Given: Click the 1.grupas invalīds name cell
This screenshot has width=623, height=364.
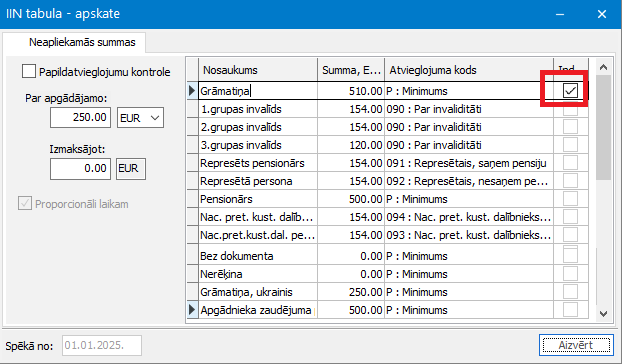Looking at the screenshot, I should pos(258,109).
